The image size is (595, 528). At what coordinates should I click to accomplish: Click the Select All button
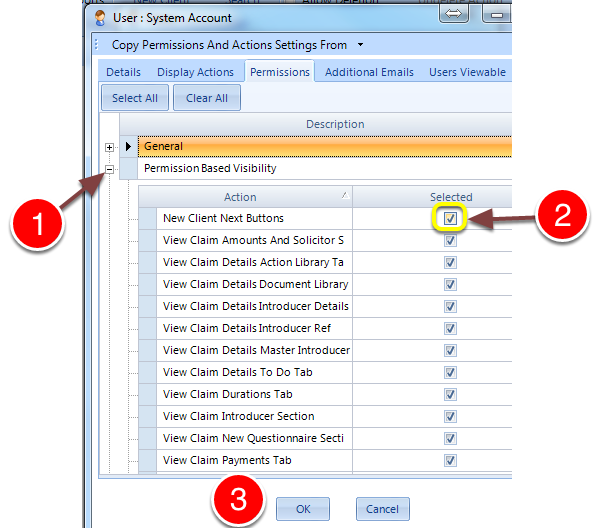[x=135, y=98]
